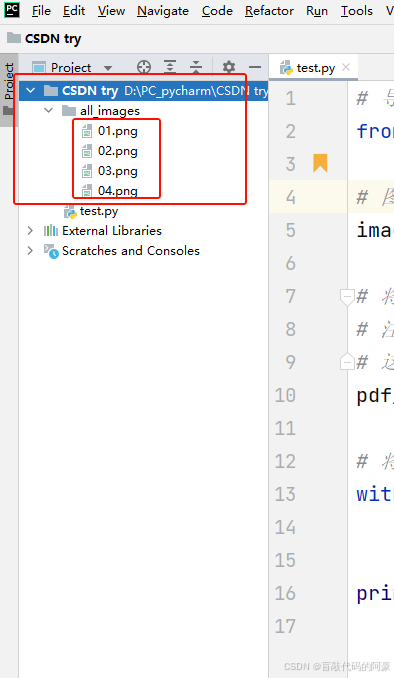Collapse the all_images folder chevron

(48, 110)
